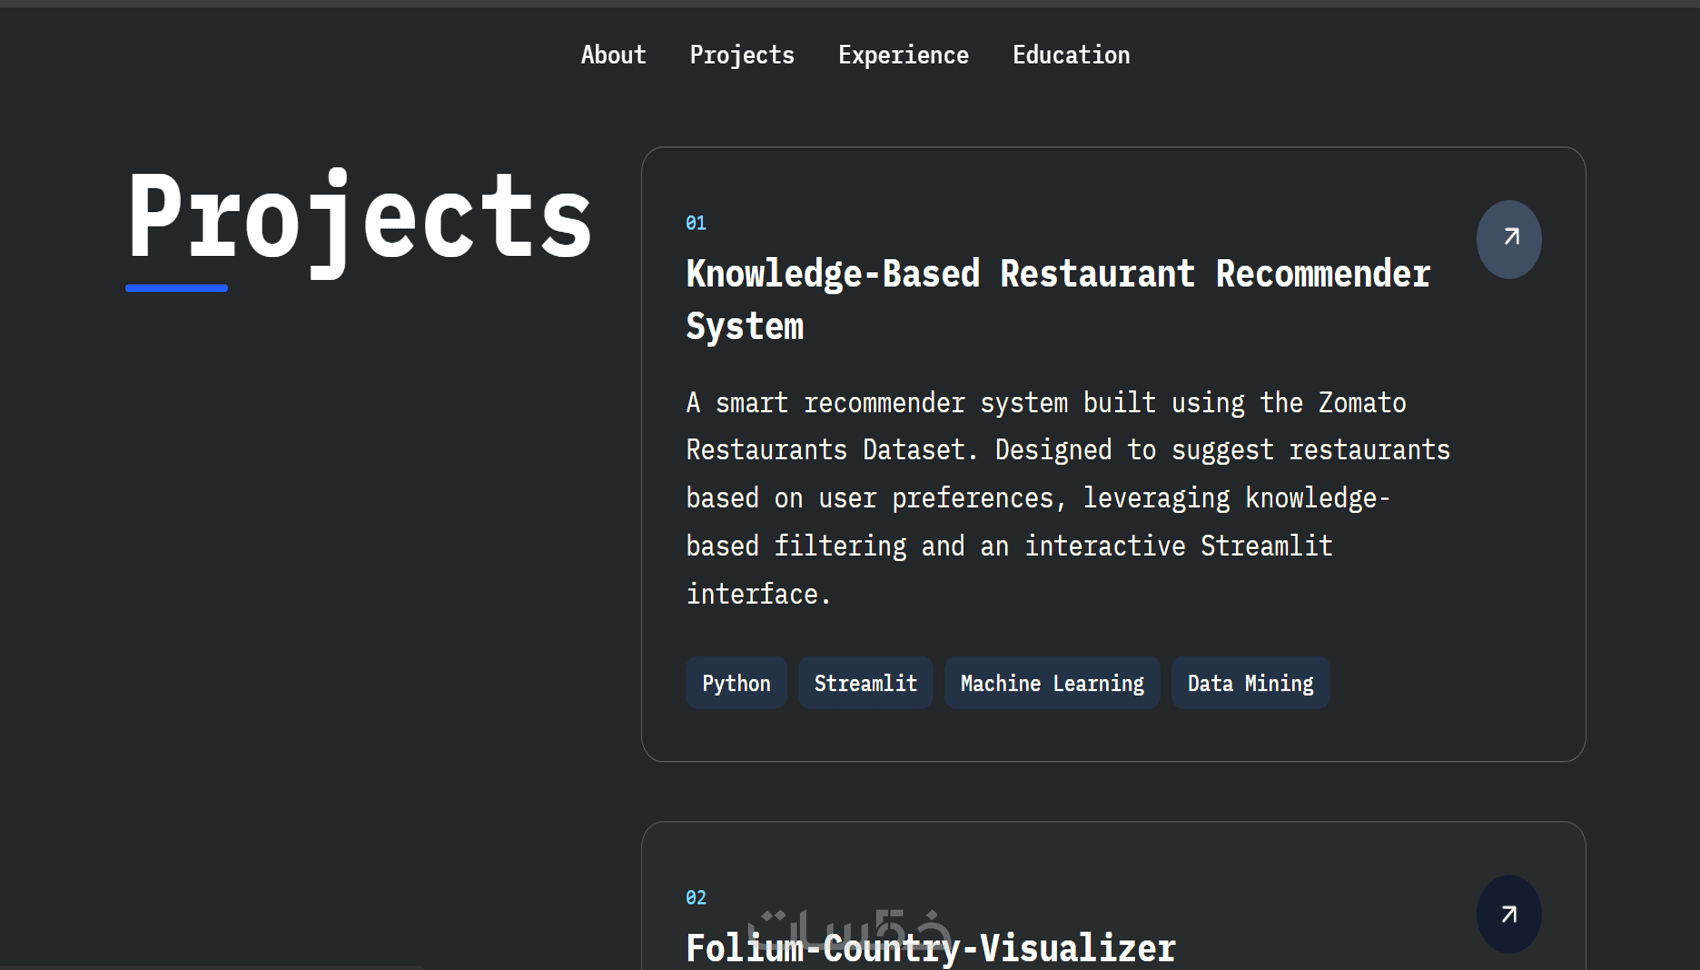
Task: Jump to the Experience section
Action: 903,55
